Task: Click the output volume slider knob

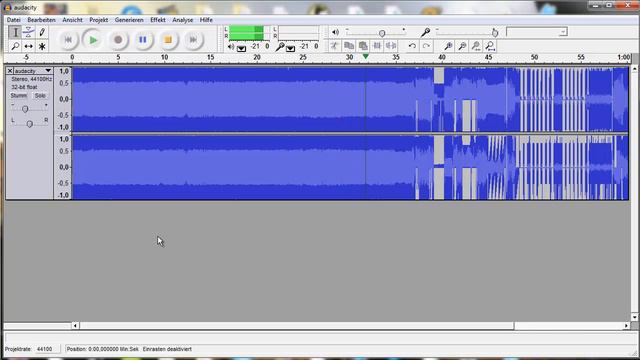Action: 382,33
